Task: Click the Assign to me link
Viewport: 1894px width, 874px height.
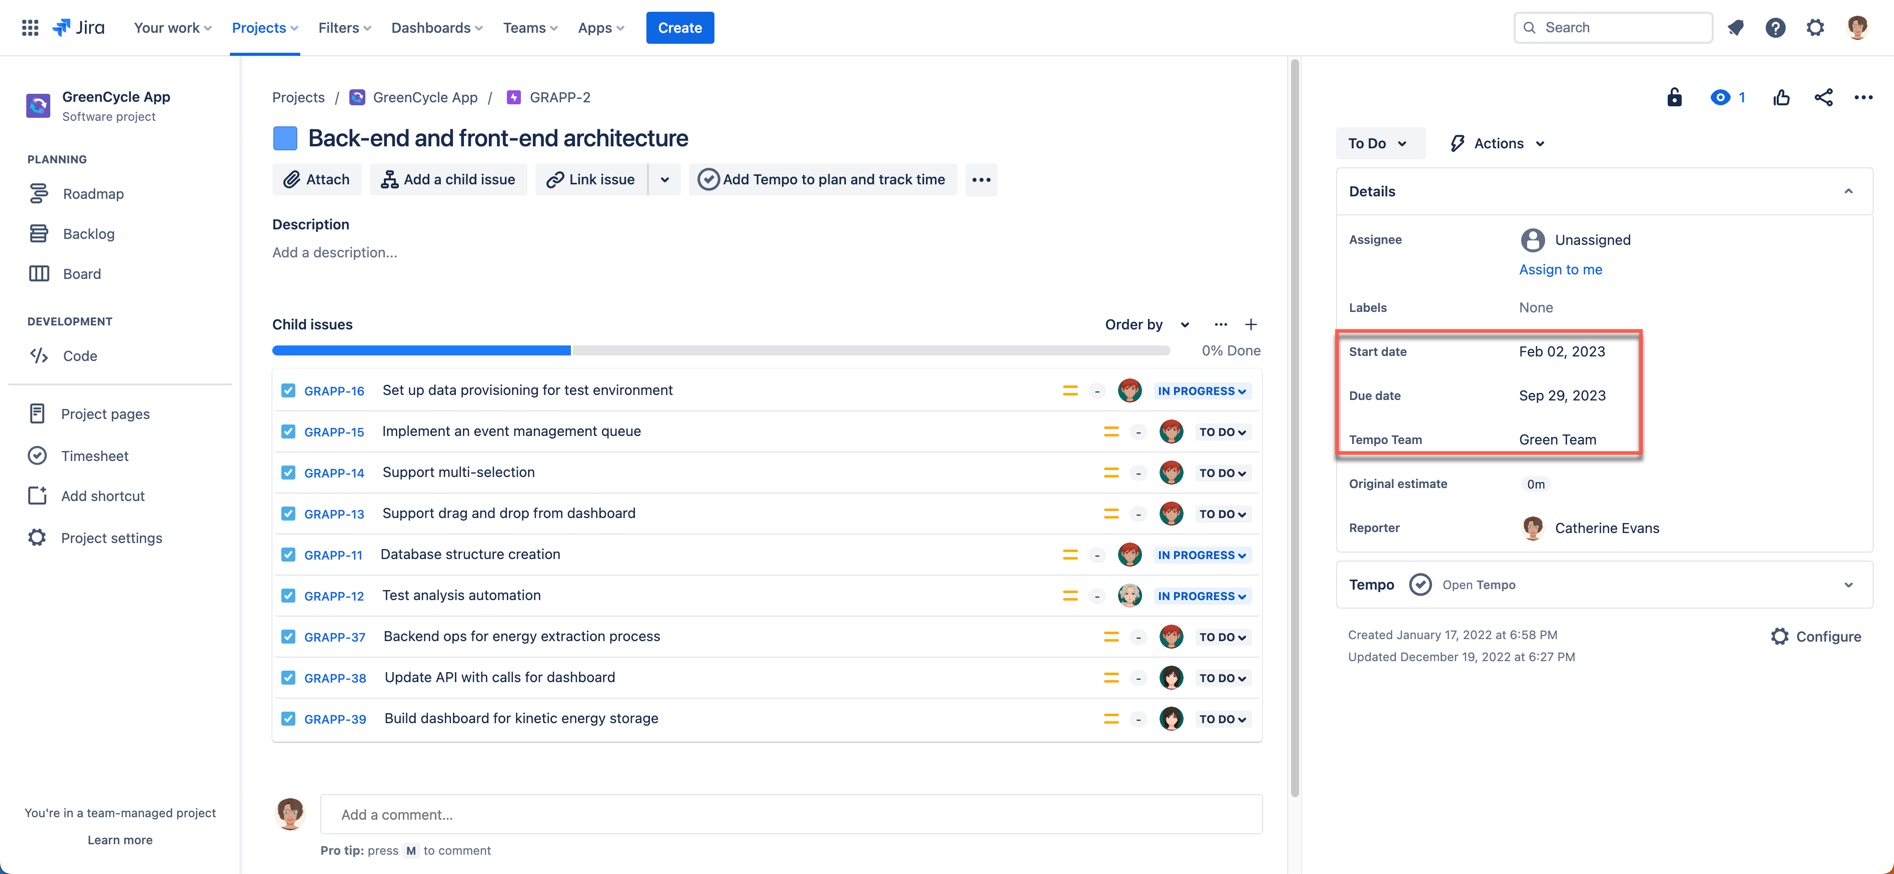Action: point(1560,269)
